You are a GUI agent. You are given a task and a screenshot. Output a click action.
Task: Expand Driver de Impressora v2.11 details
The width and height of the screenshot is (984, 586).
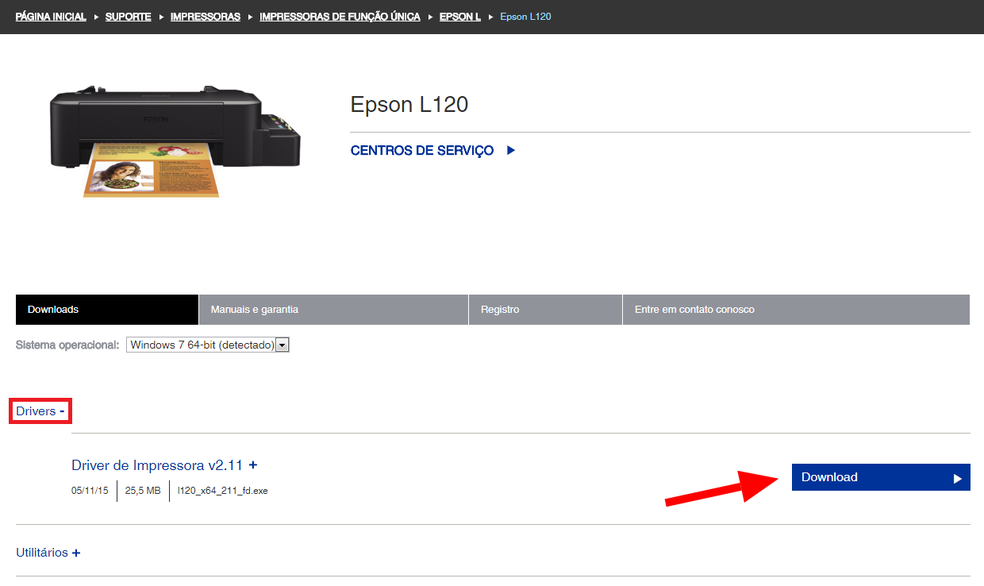[164, 466]
